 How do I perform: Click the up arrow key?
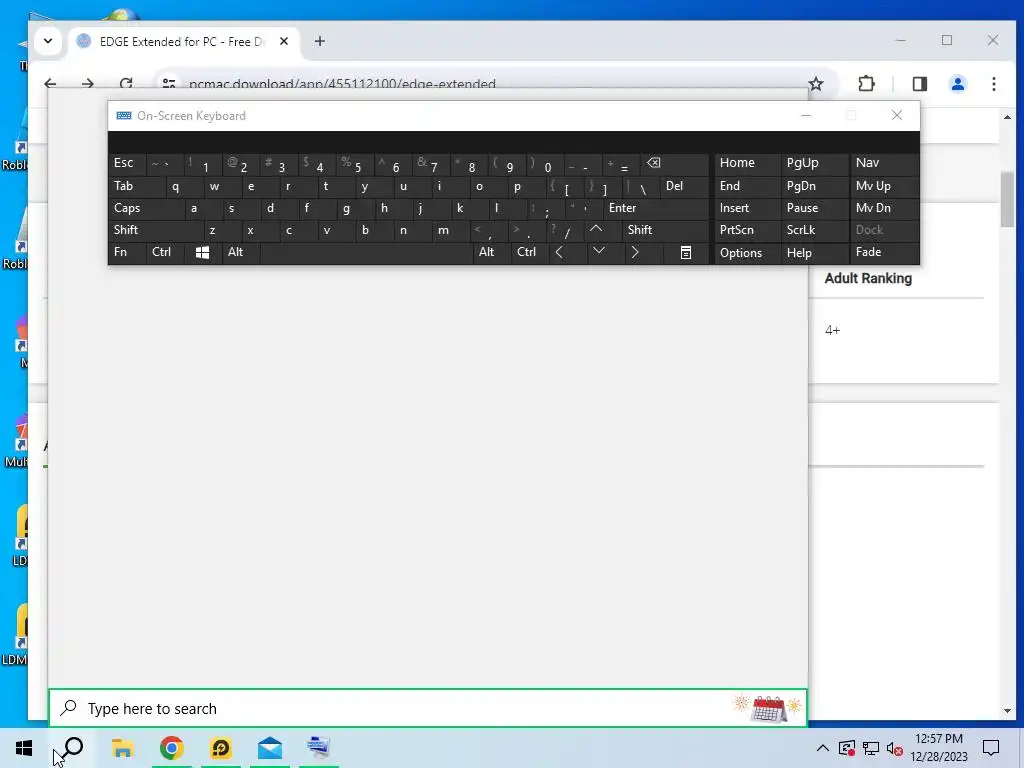coord(596,230)
